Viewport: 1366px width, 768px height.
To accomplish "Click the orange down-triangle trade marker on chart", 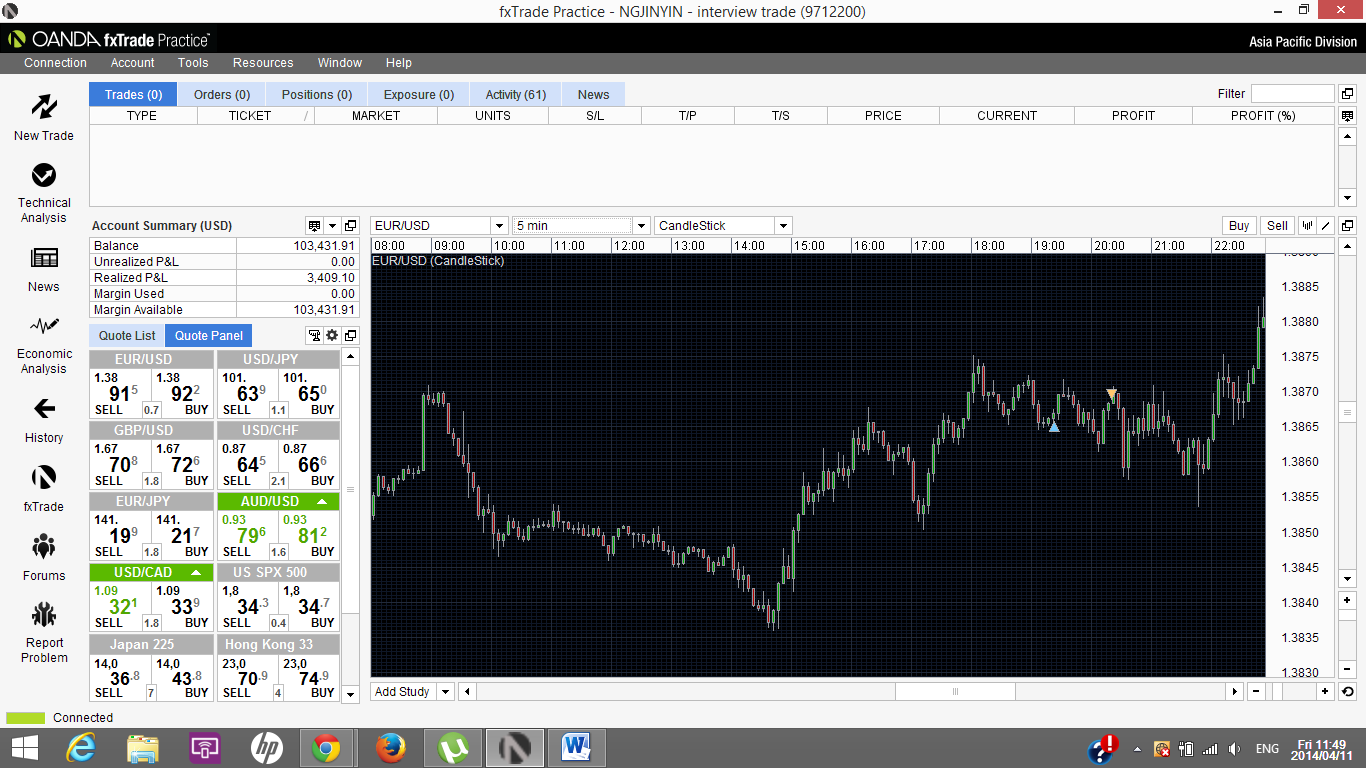I will [x=1111, y=394].
